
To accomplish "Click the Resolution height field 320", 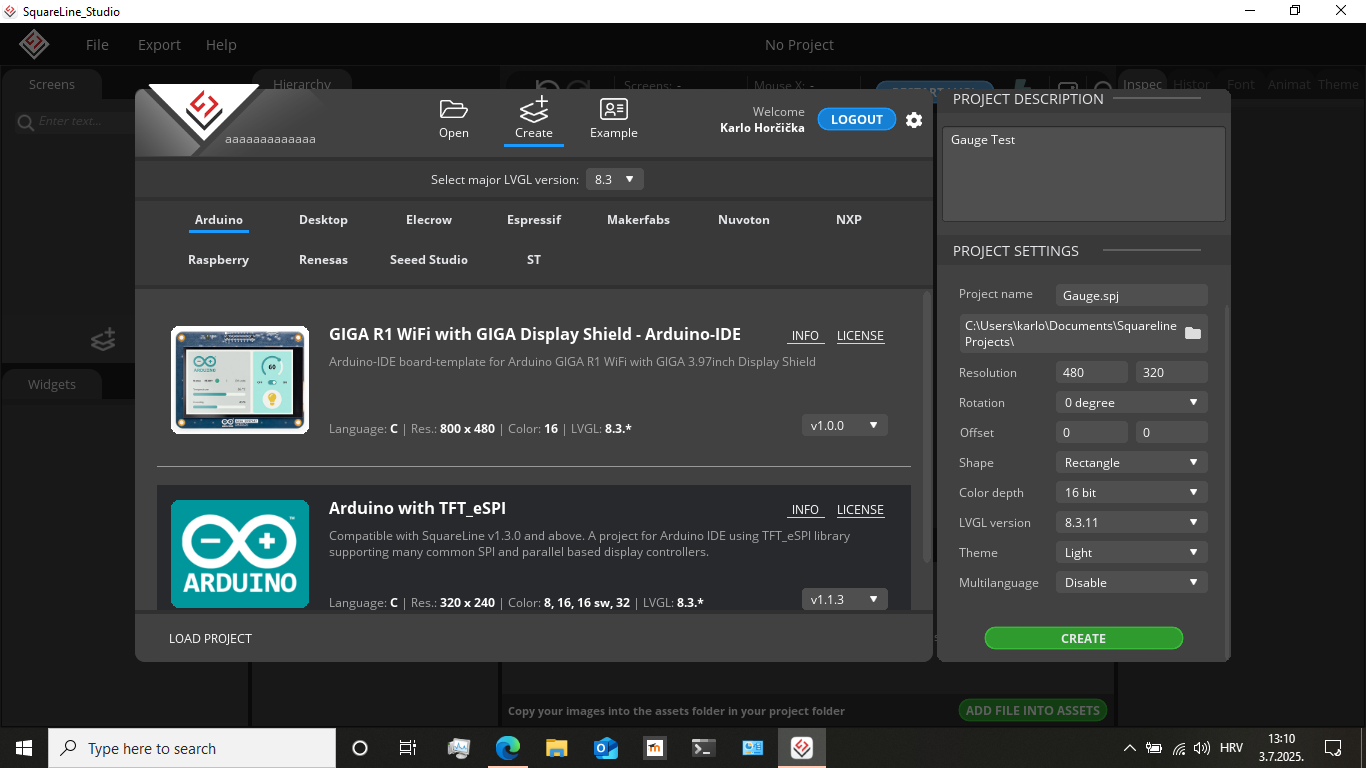I will [1171, 372].
